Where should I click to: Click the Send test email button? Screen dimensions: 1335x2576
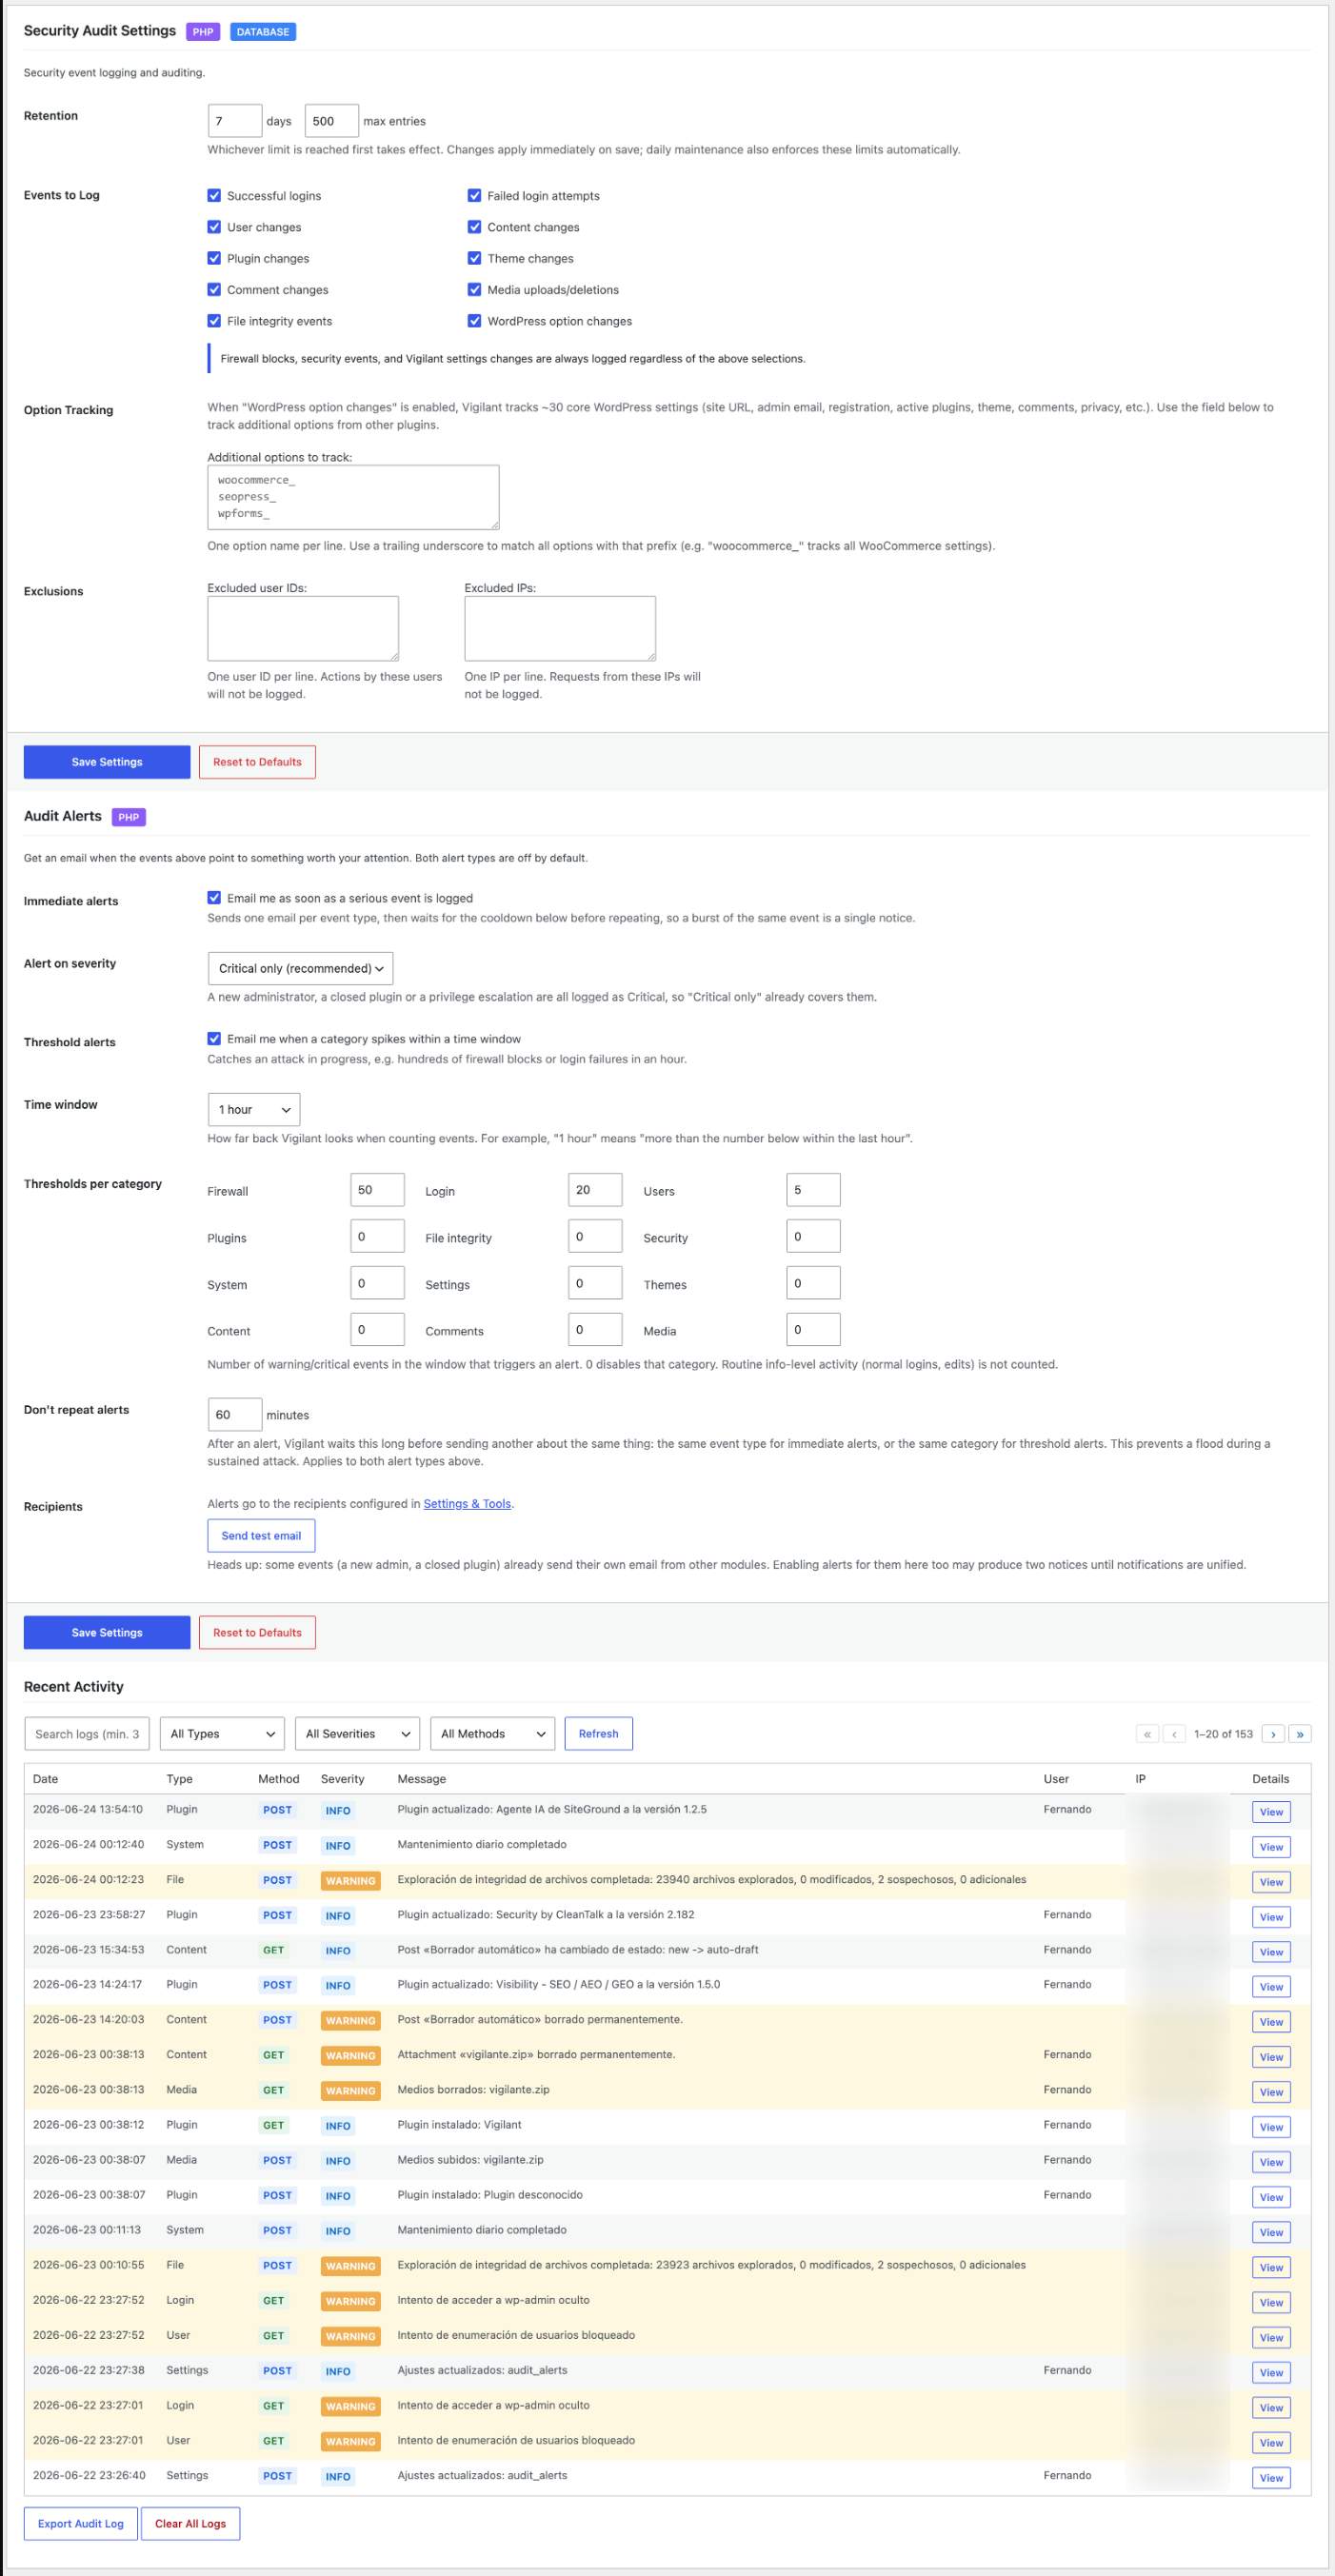261,1536
